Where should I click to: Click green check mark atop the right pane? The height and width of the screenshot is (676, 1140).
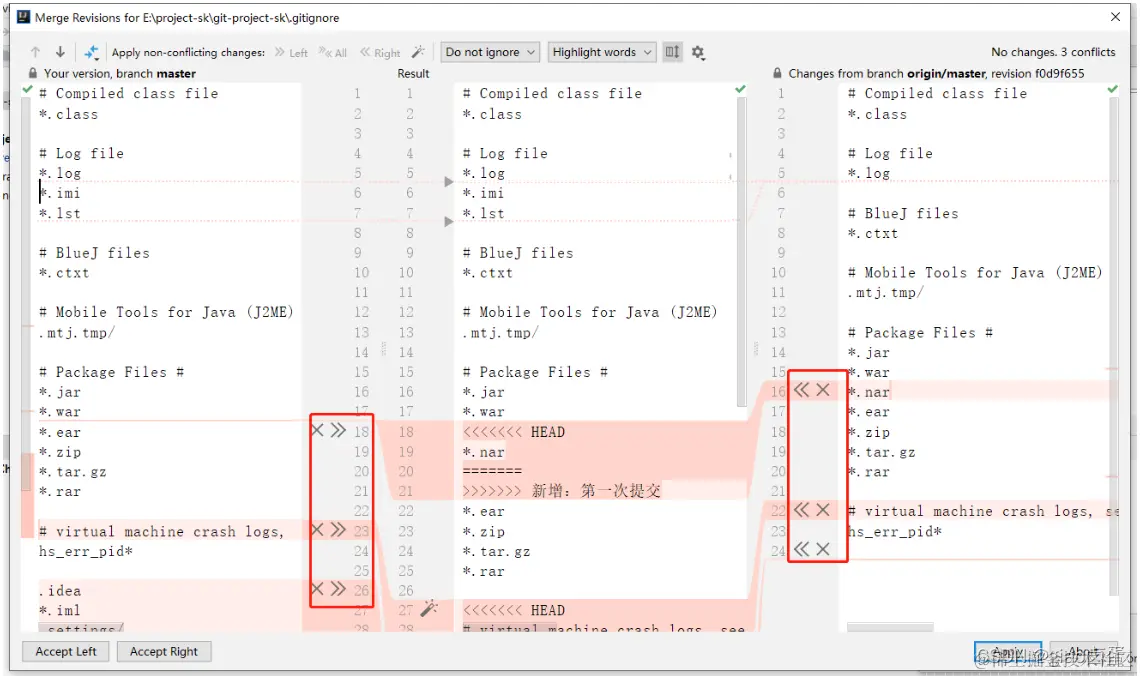(x=1112, y=89)
